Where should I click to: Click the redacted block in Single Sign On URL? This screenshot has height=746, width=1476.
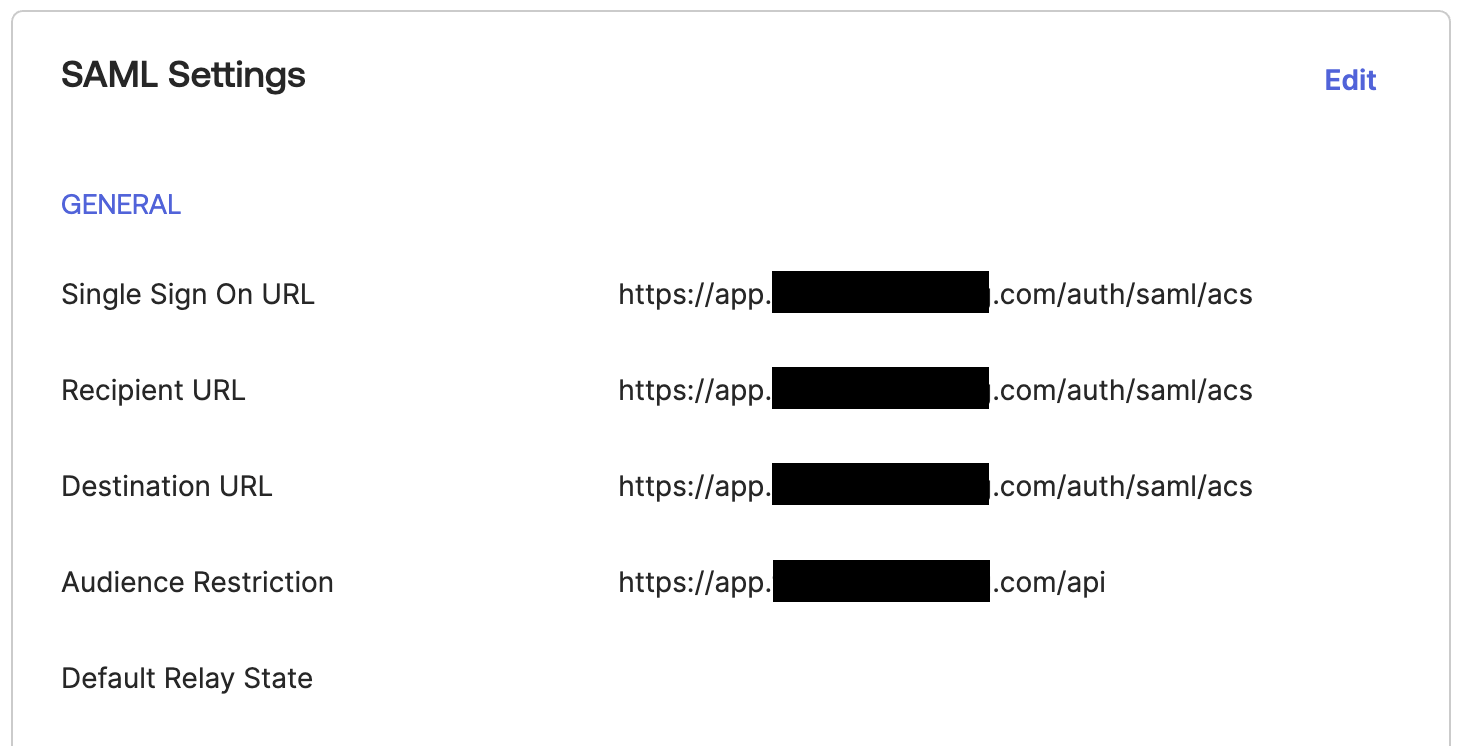881,292
